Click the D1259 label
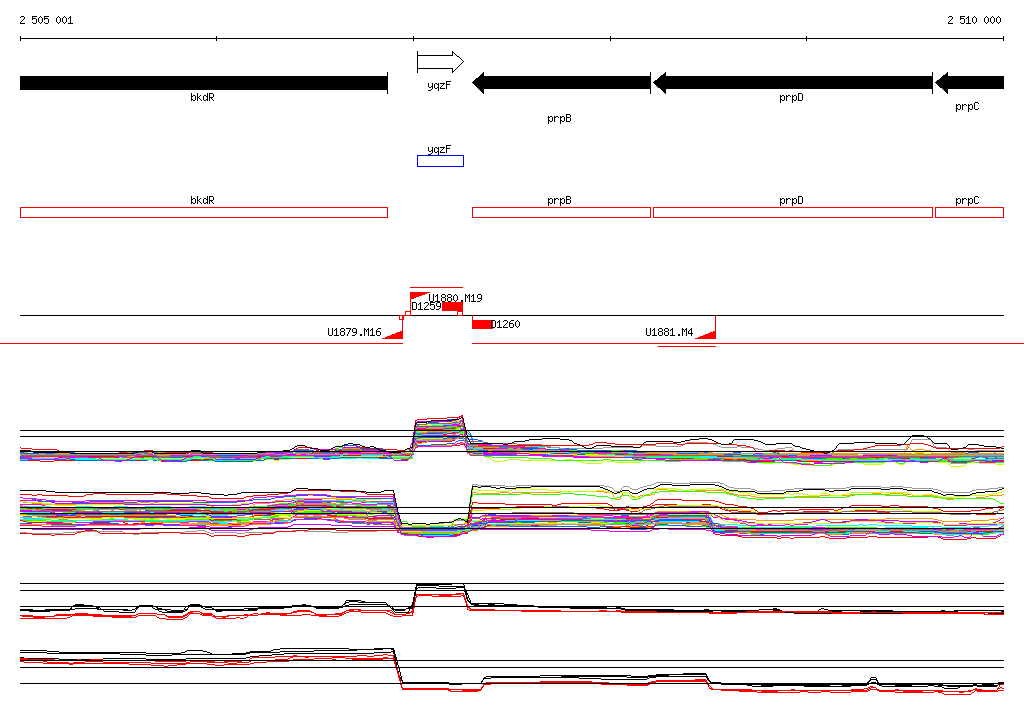Viewport: 1024px width, 714px height. (x=426, y=306)
